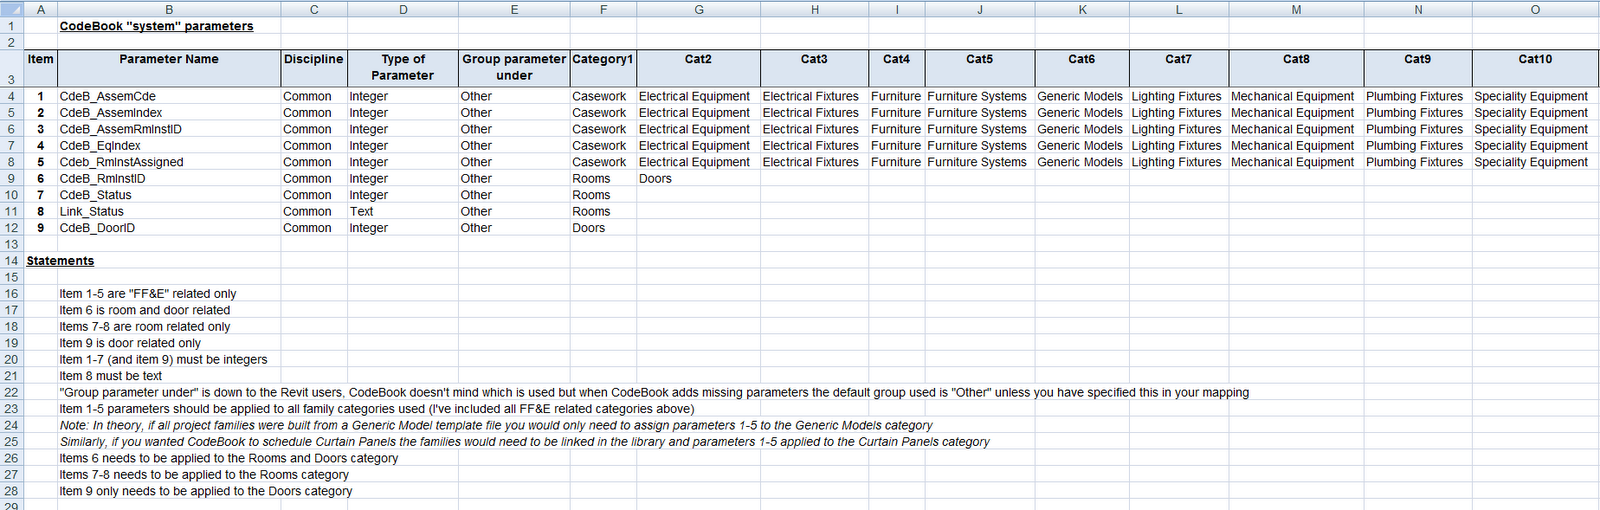The height and width of the screenshot is (510, 1600).
Task: Click the 'Speciality Equipment' cell in the CdeB_AssemCde row
Action: click(x=1535, y=96)
